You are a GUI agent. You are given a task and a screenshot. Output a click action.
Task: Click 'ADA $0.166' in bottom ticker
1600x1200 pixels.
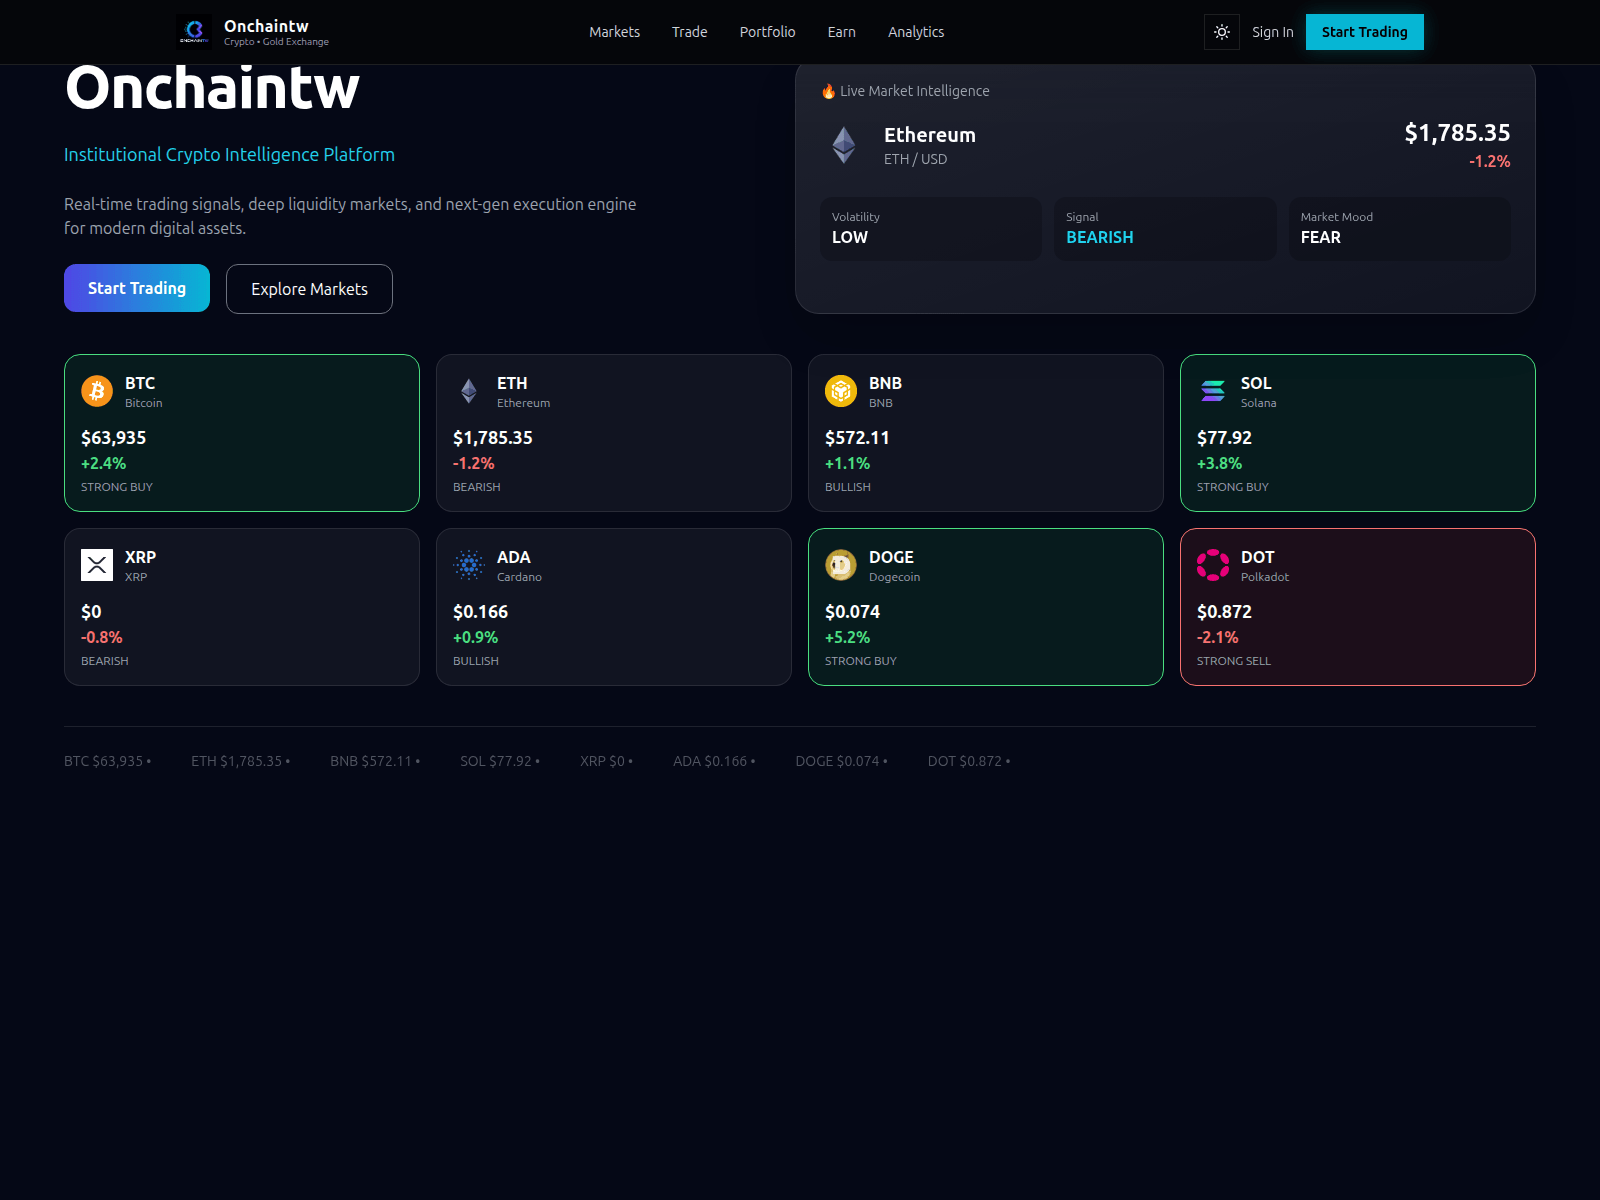point(710,761)
